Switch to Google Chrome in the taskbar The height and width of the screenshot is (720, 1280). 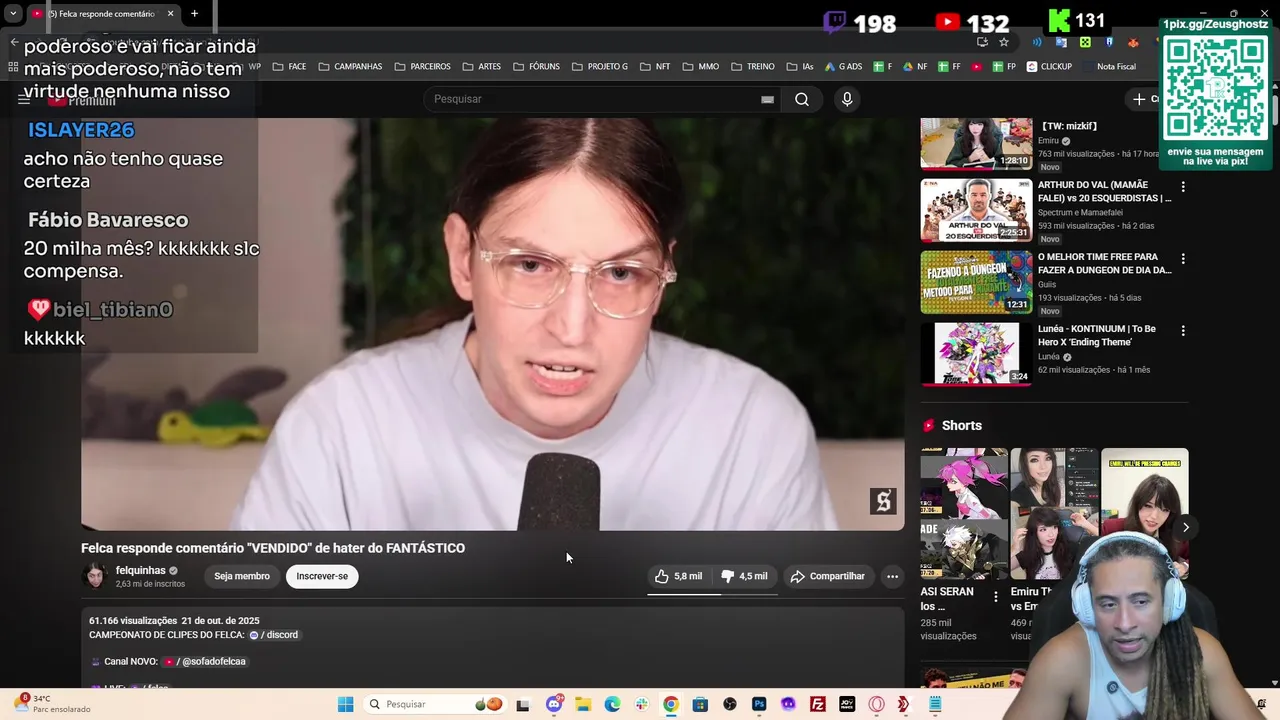[671, 704]
